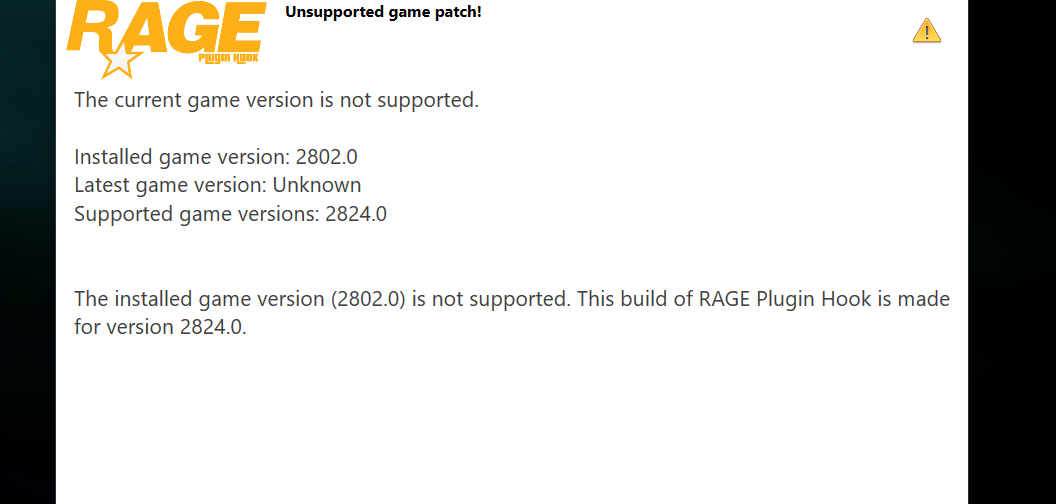The image size is (1056, 504).
Task: Click the small "Plugin Hook" logo subtitle
Action: tap(228, 59)
